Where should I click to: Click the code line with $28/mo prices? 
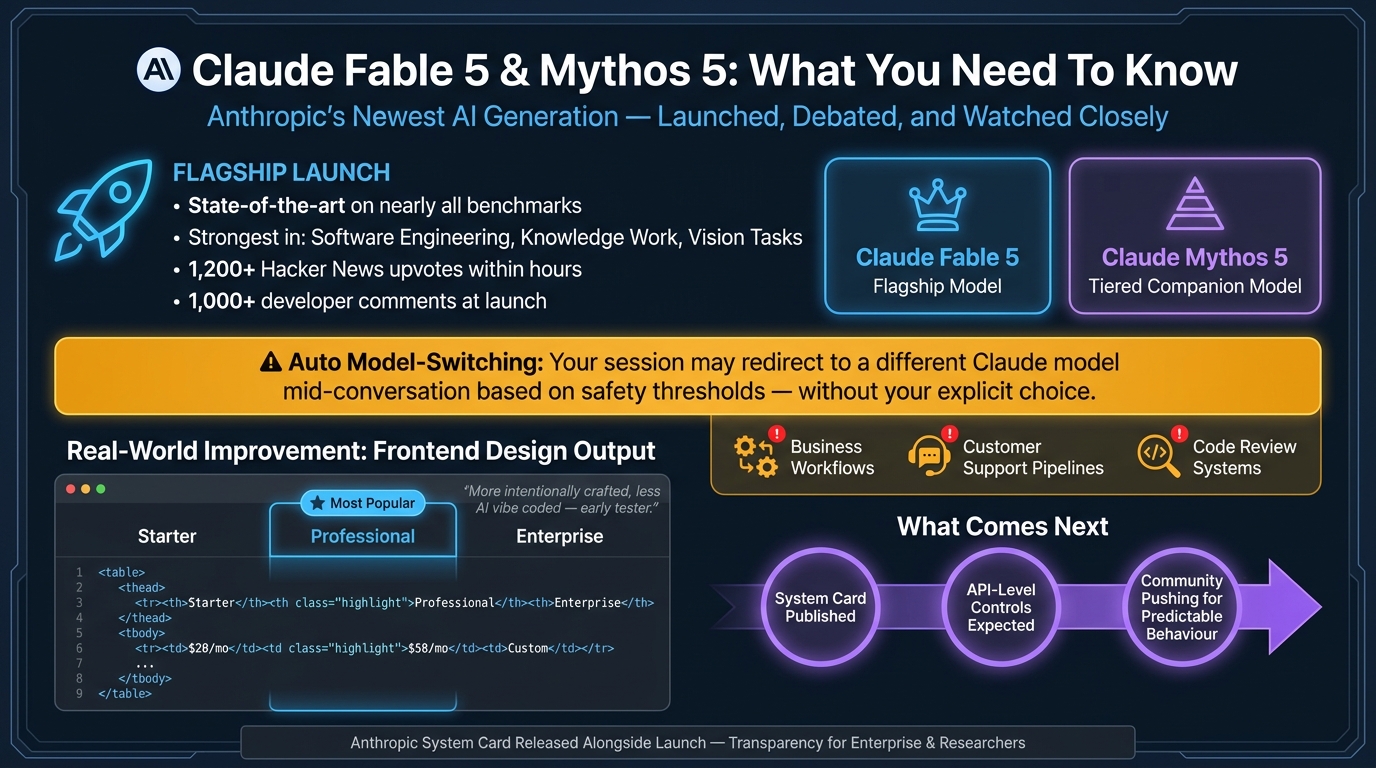tap(374, 648)
